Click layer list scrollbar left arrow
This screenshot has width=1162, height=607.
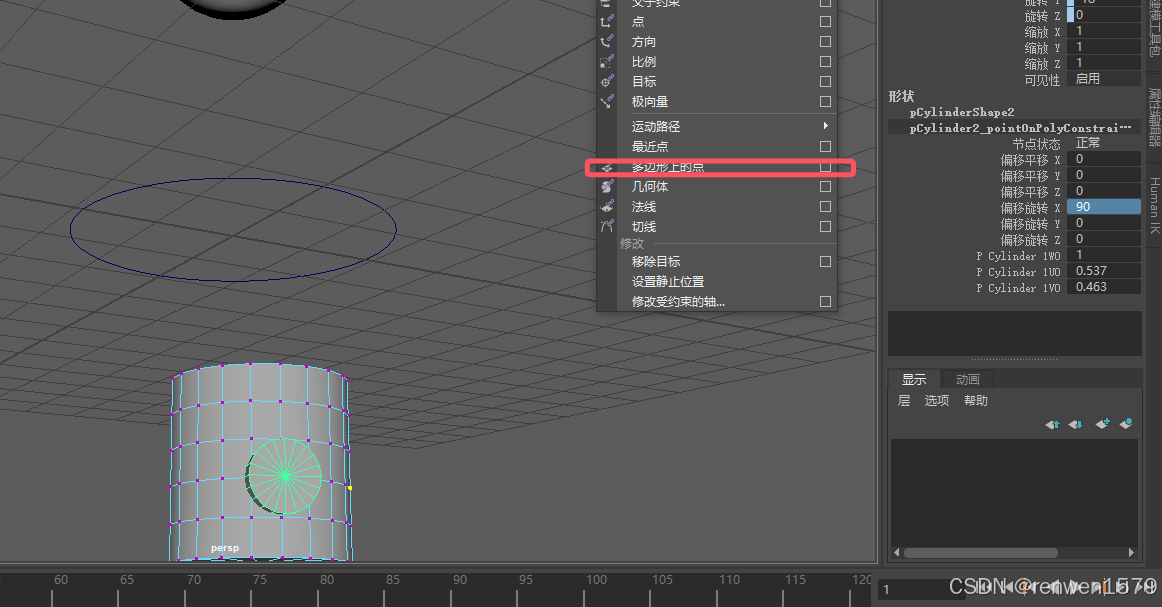(x=897, y=553)
